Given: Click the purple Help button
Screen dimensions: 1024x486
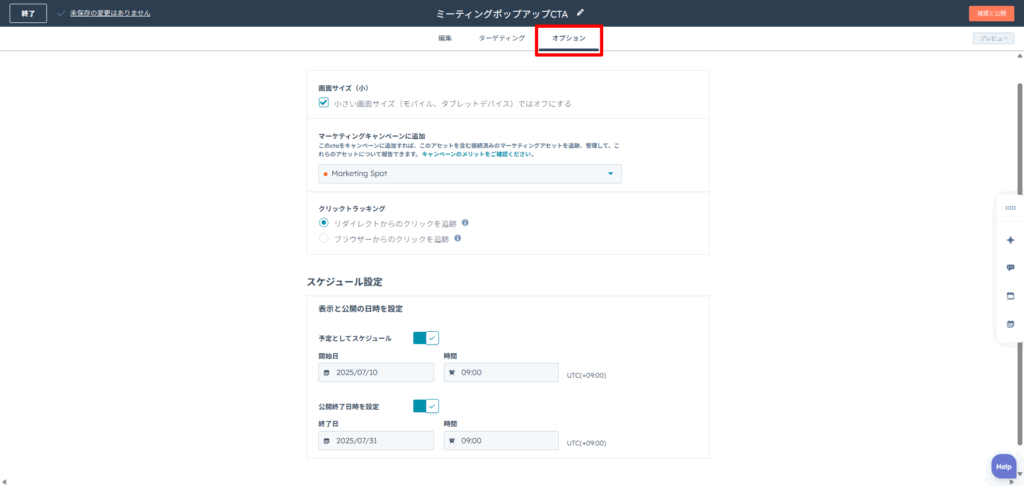Looking at the screenshot, I should pyautogui.click(x=1004, y=466).
